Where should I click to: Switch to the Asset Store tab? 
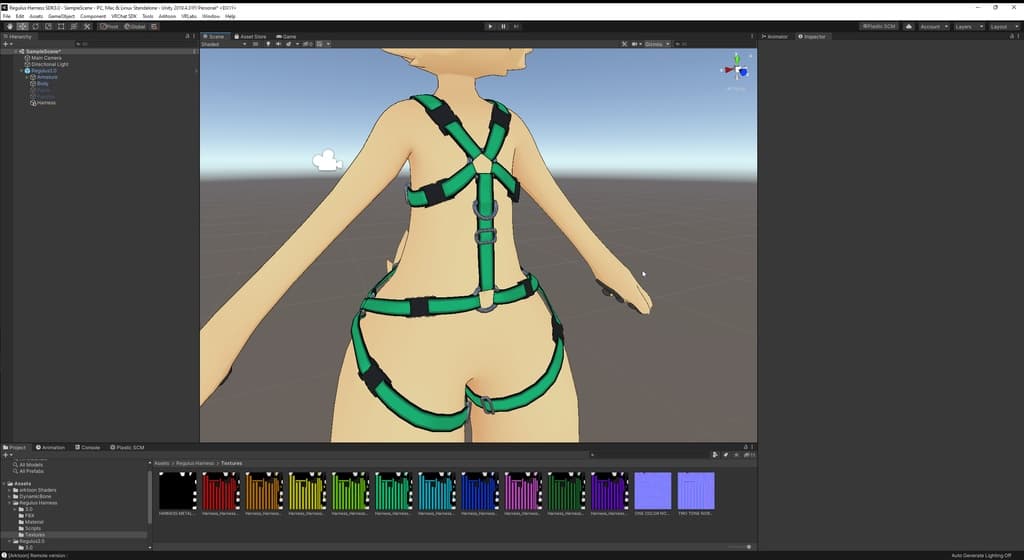(251, 36)
